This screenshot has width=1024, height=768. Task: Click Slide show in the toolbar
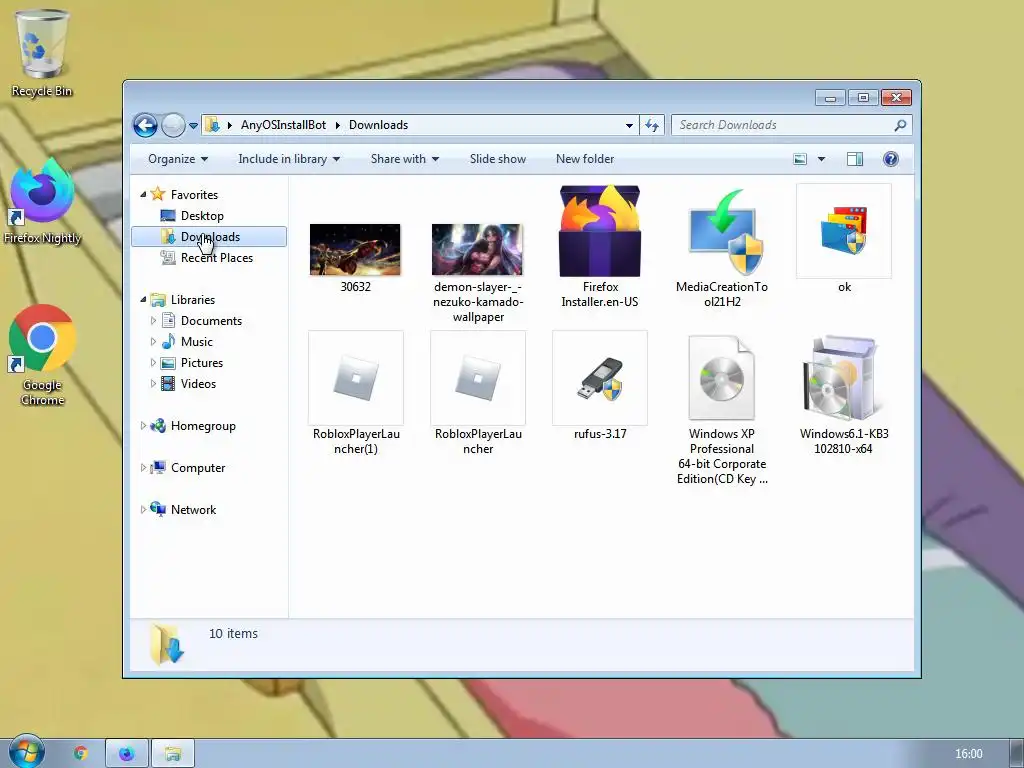[498, 159]
